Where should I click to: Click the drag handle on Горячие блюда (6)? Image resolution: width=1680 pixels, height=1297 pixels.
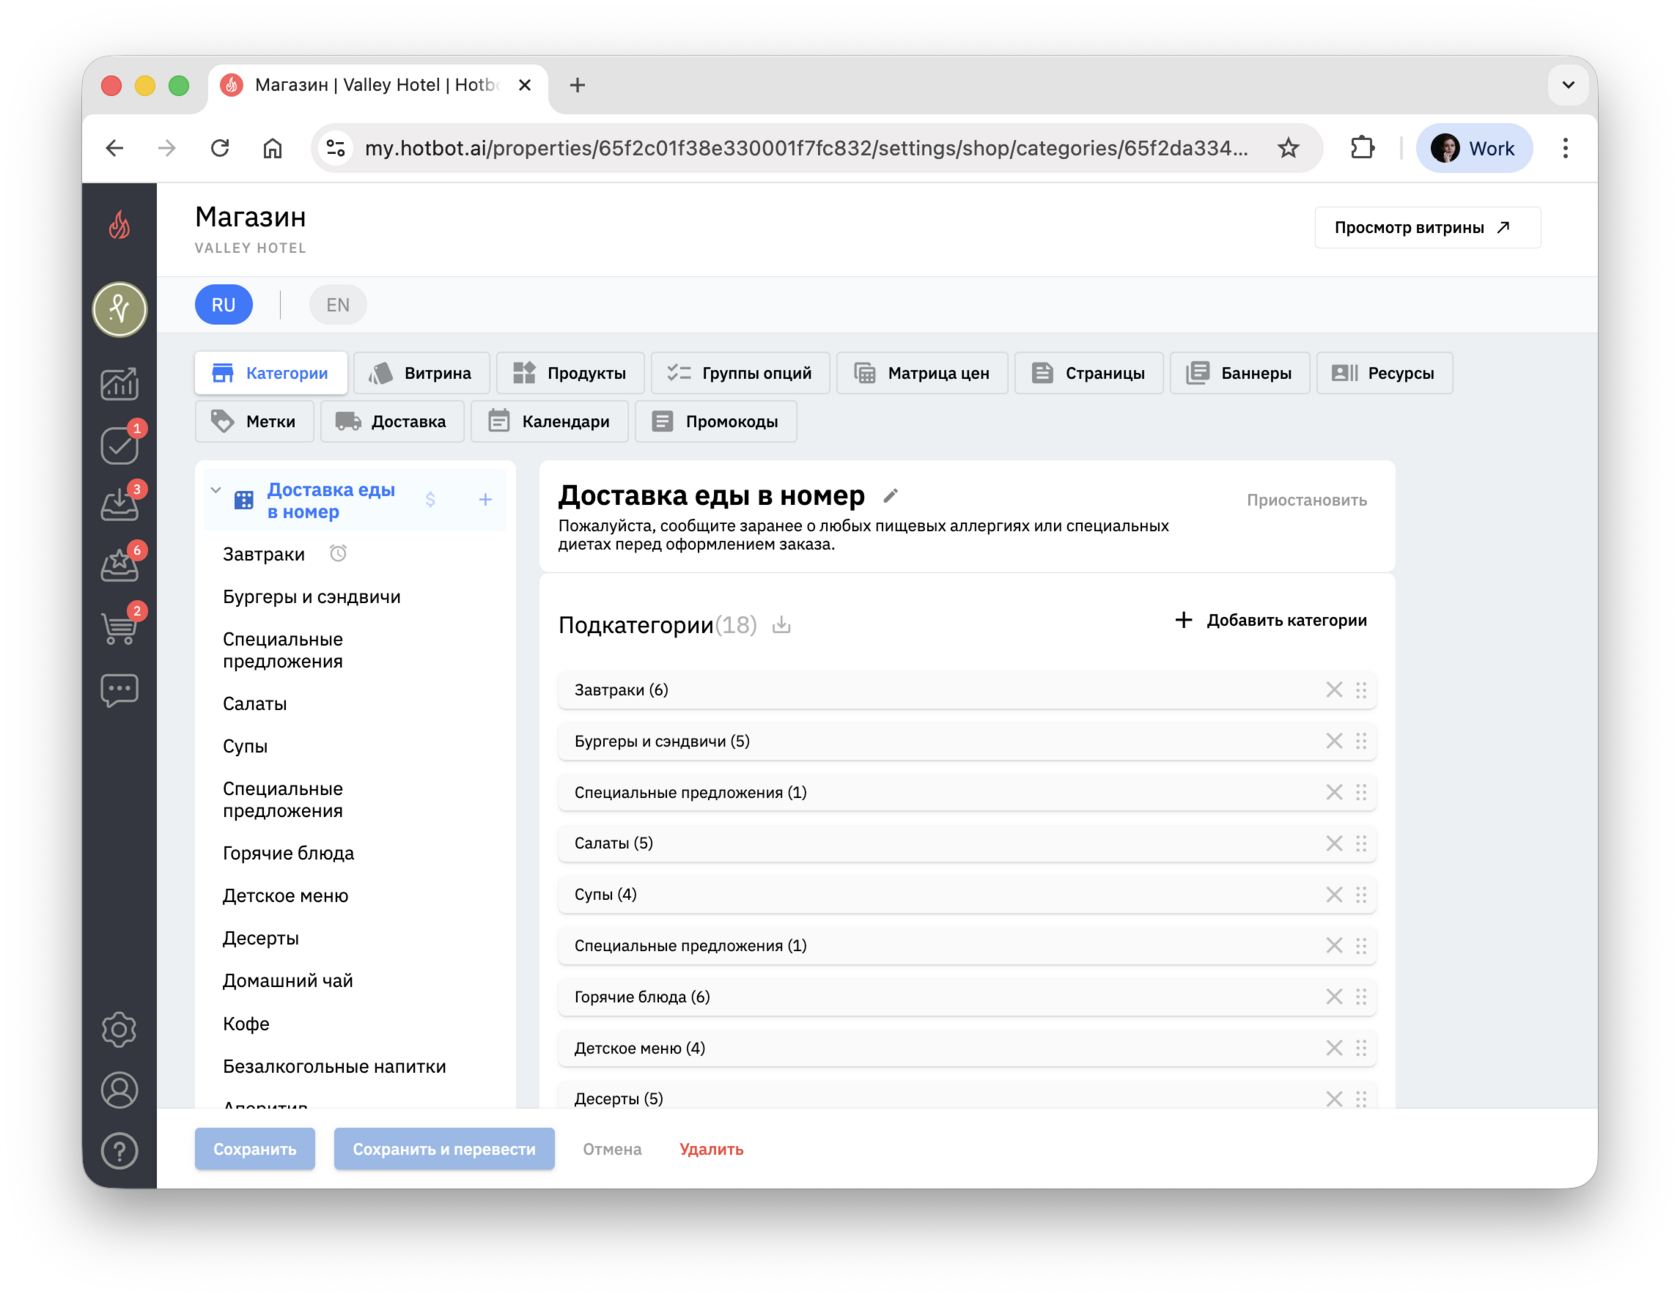1361,997
